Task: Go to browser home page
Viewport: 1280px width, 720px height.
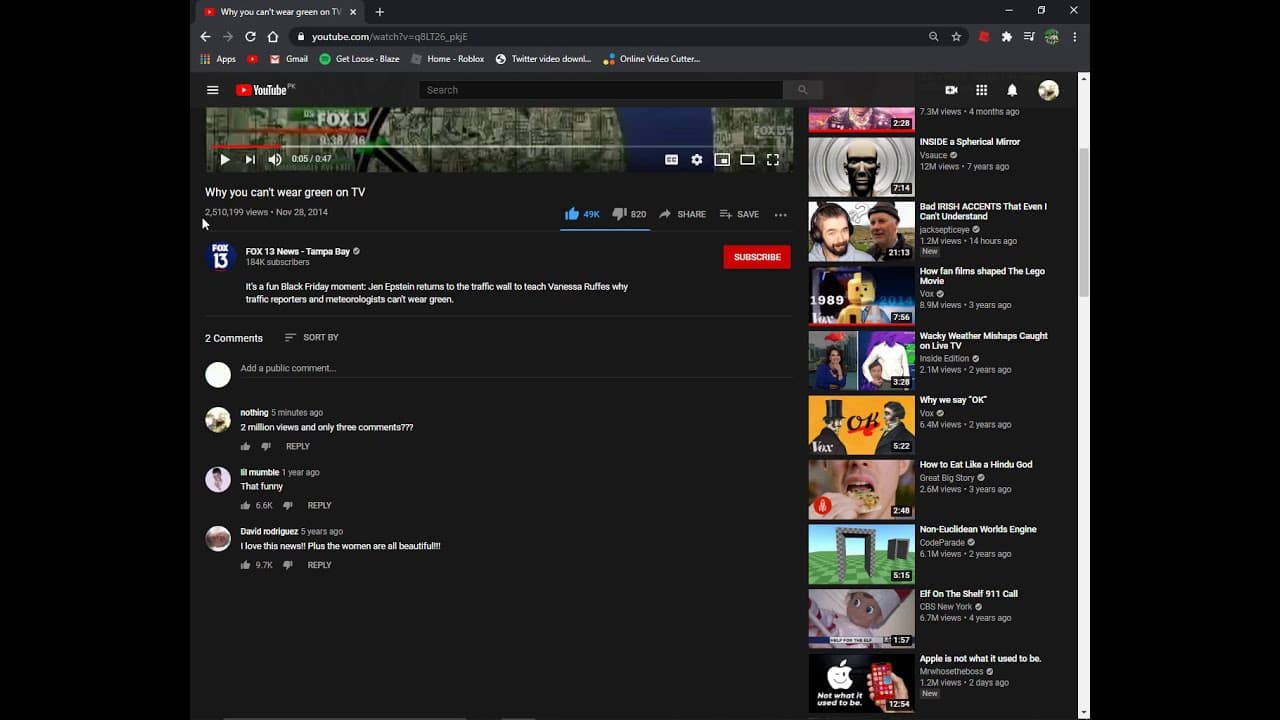Action: point(273,36)
